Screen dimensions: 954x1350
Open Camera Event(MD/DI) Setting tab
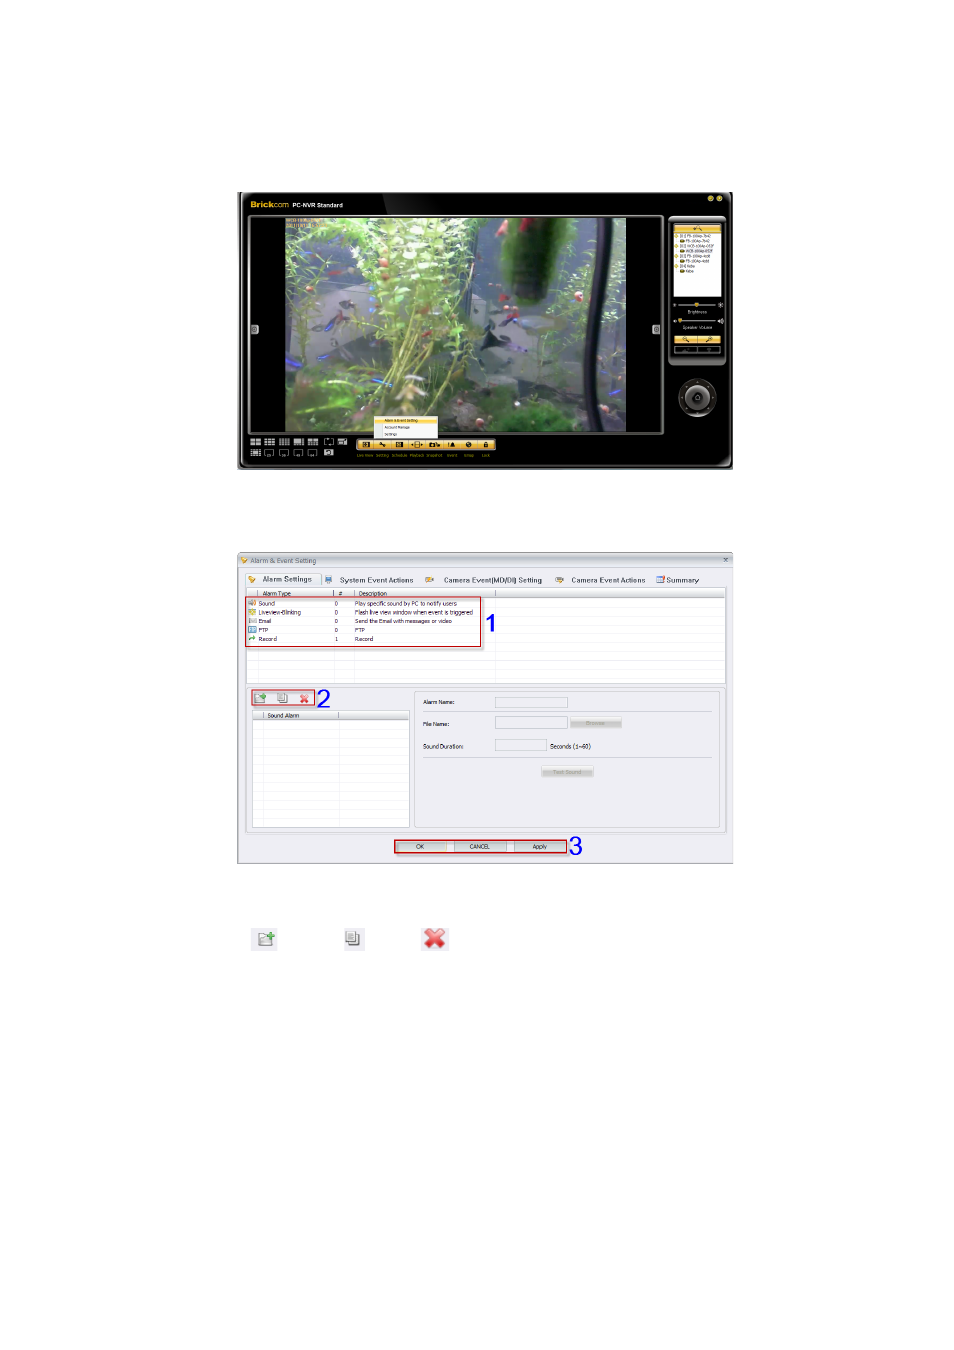point(493,580)
